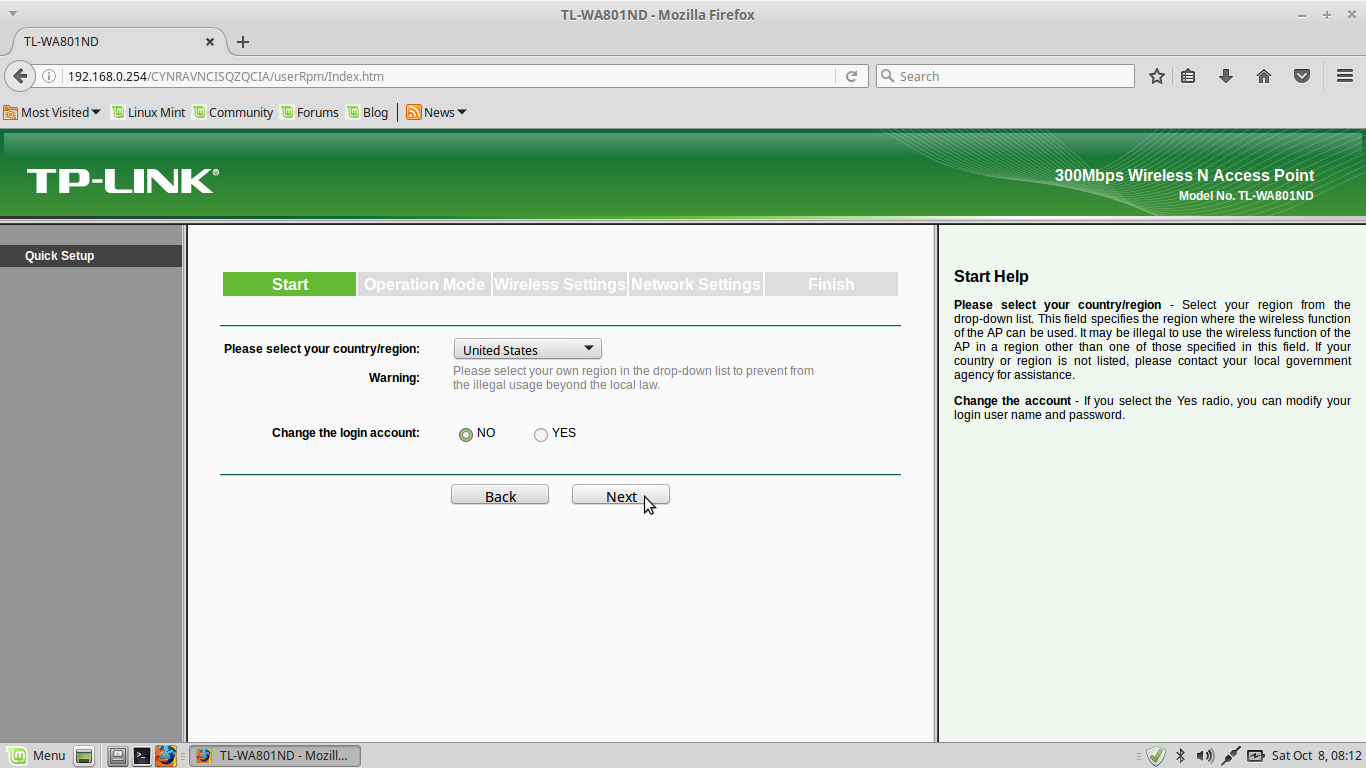The width and height of the screenshot is (1366, 768).
Task: Open the Linux Mint Menu
Action: click(x=36, y=756)
